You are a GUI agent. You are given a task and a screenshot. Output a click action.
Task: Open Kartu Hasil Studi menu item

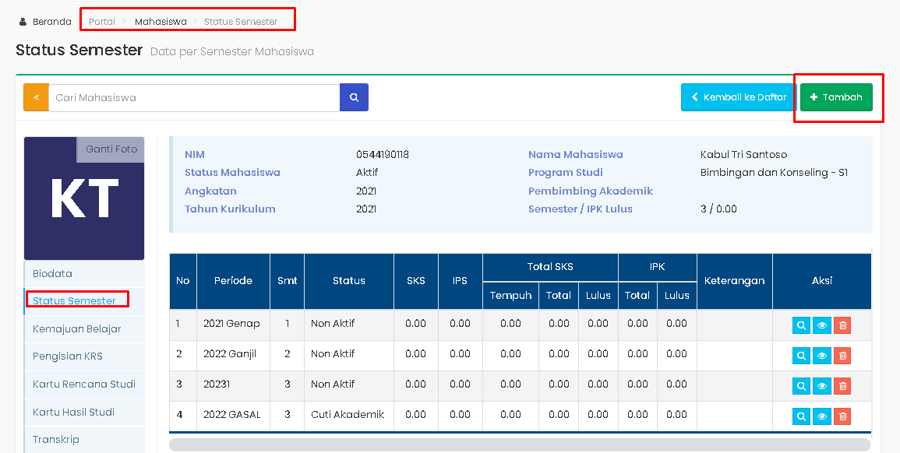point(73,412)
